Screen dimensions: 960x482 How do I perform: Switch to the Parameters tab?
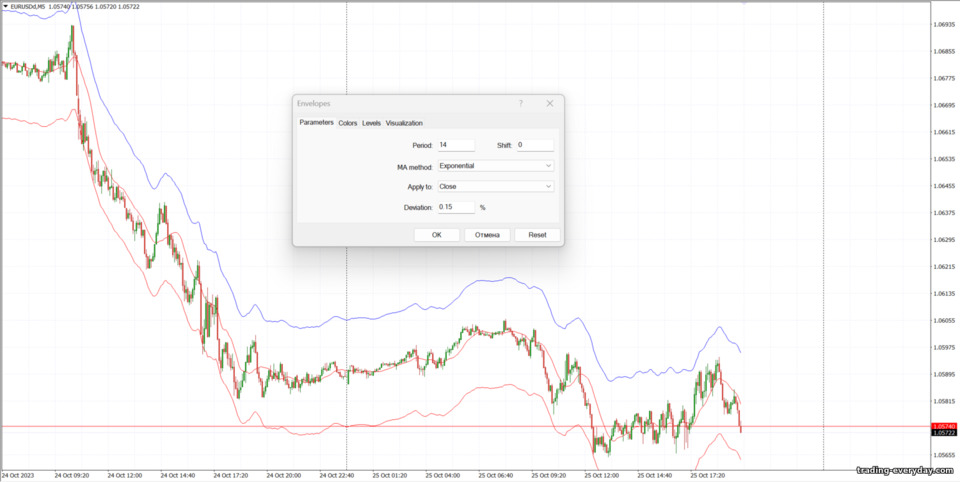pyautogui.click(x=317, y=122)
